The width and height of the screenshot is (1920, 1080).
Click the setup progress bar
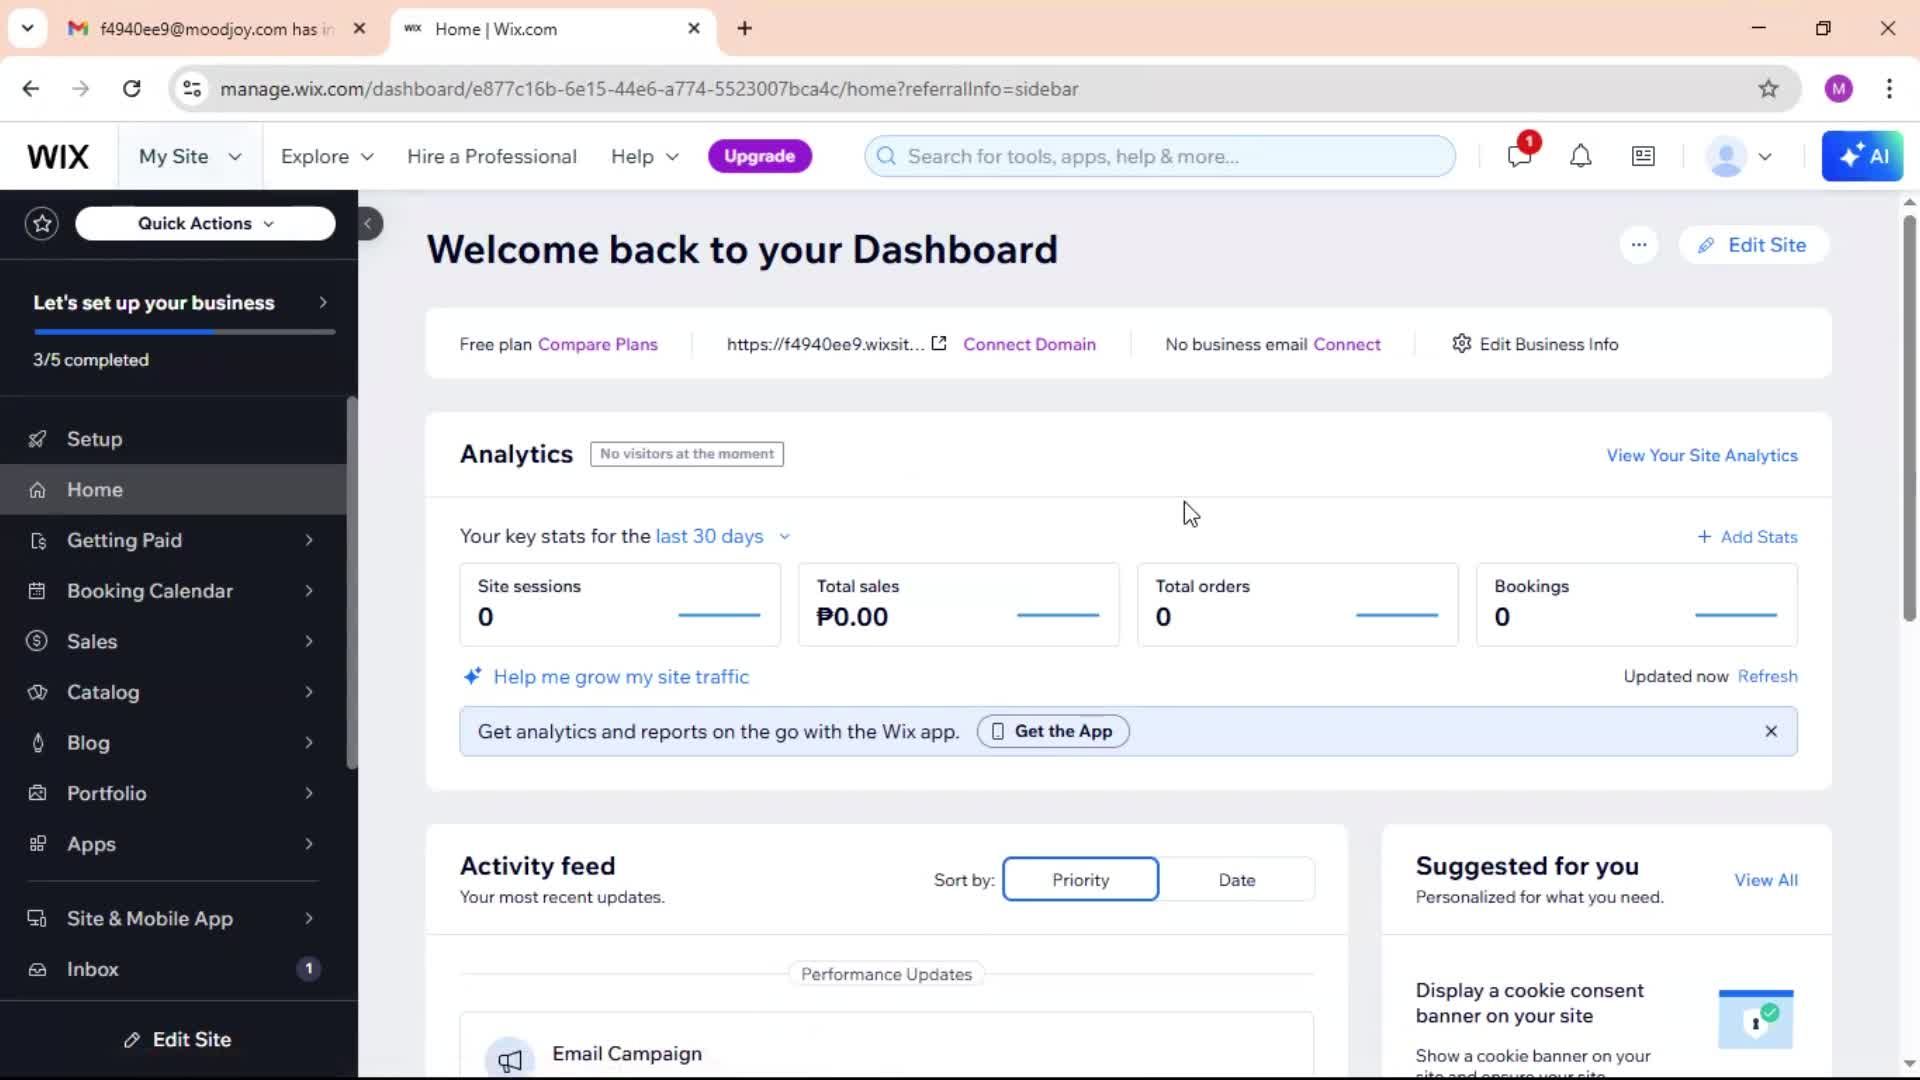184,331
